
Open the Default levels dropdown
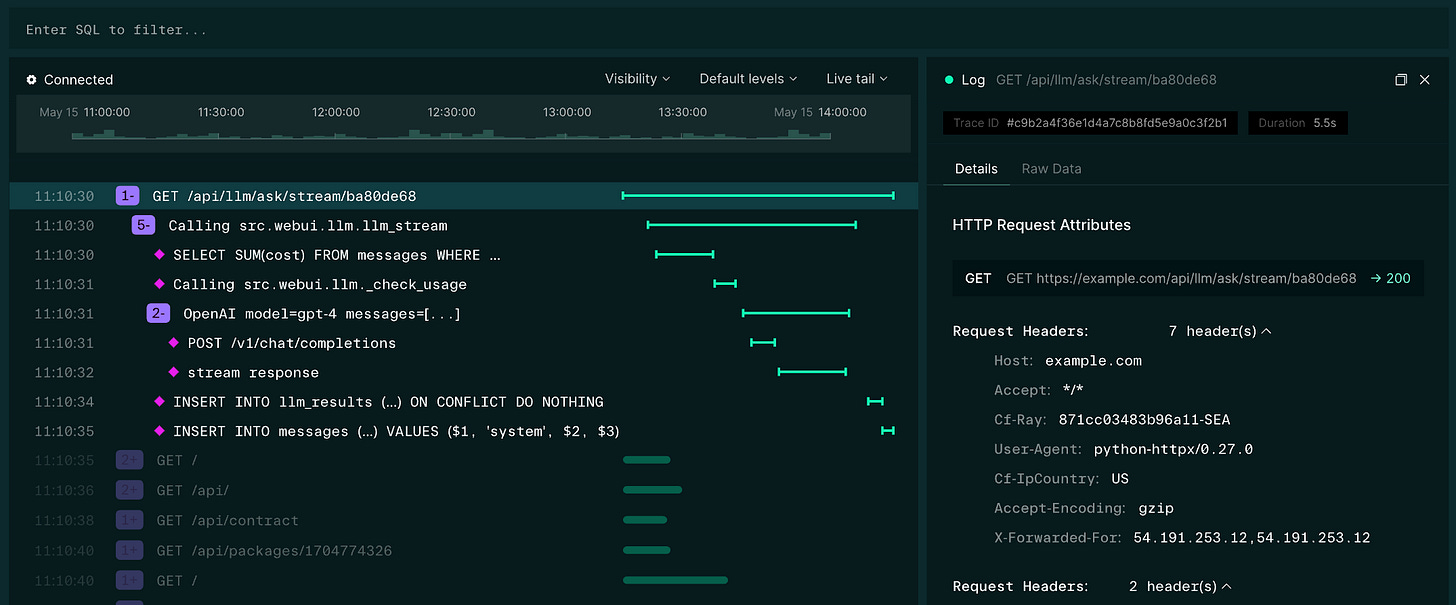click(x=747, y=78)
